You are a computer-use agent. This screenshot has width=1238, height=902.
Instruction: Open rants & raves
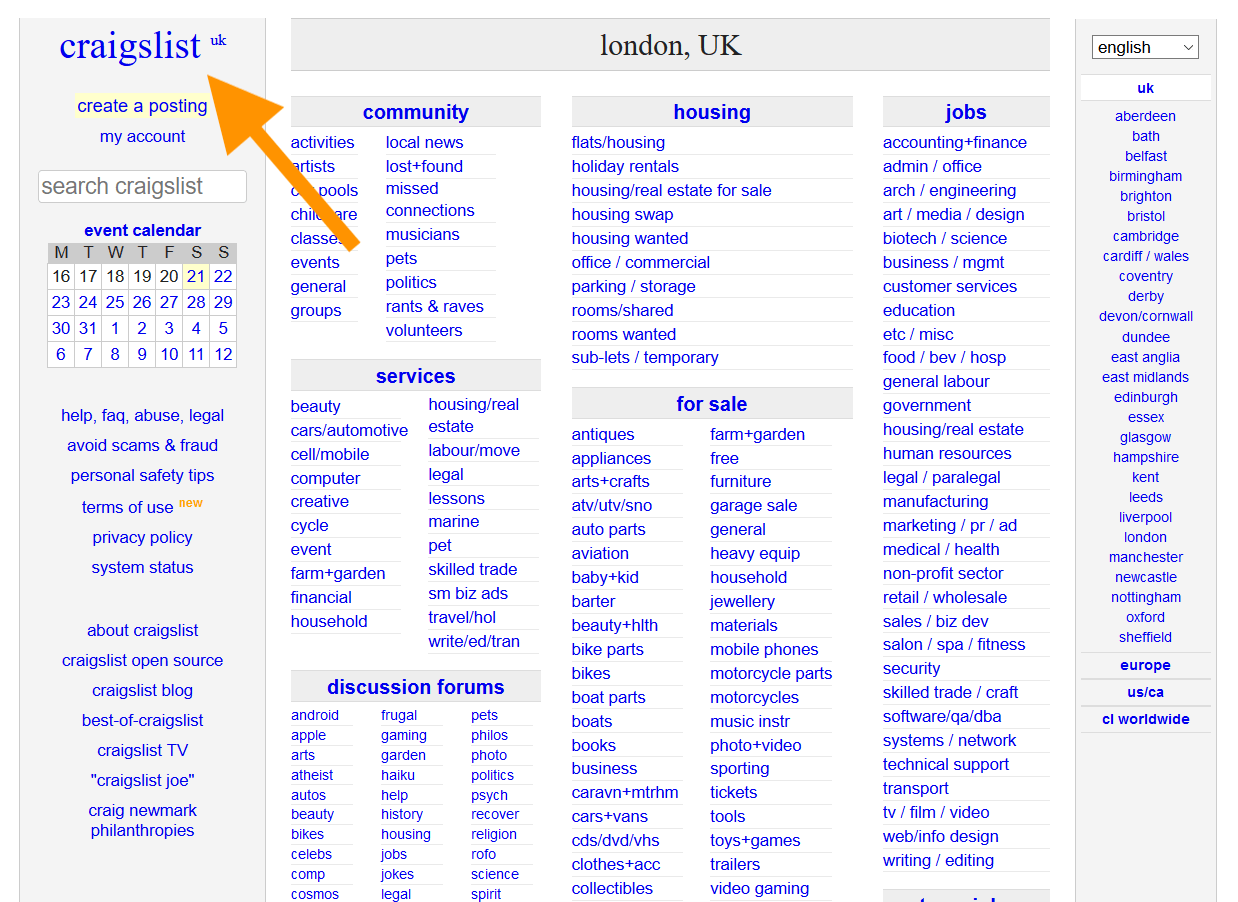[x=434, y=306]
